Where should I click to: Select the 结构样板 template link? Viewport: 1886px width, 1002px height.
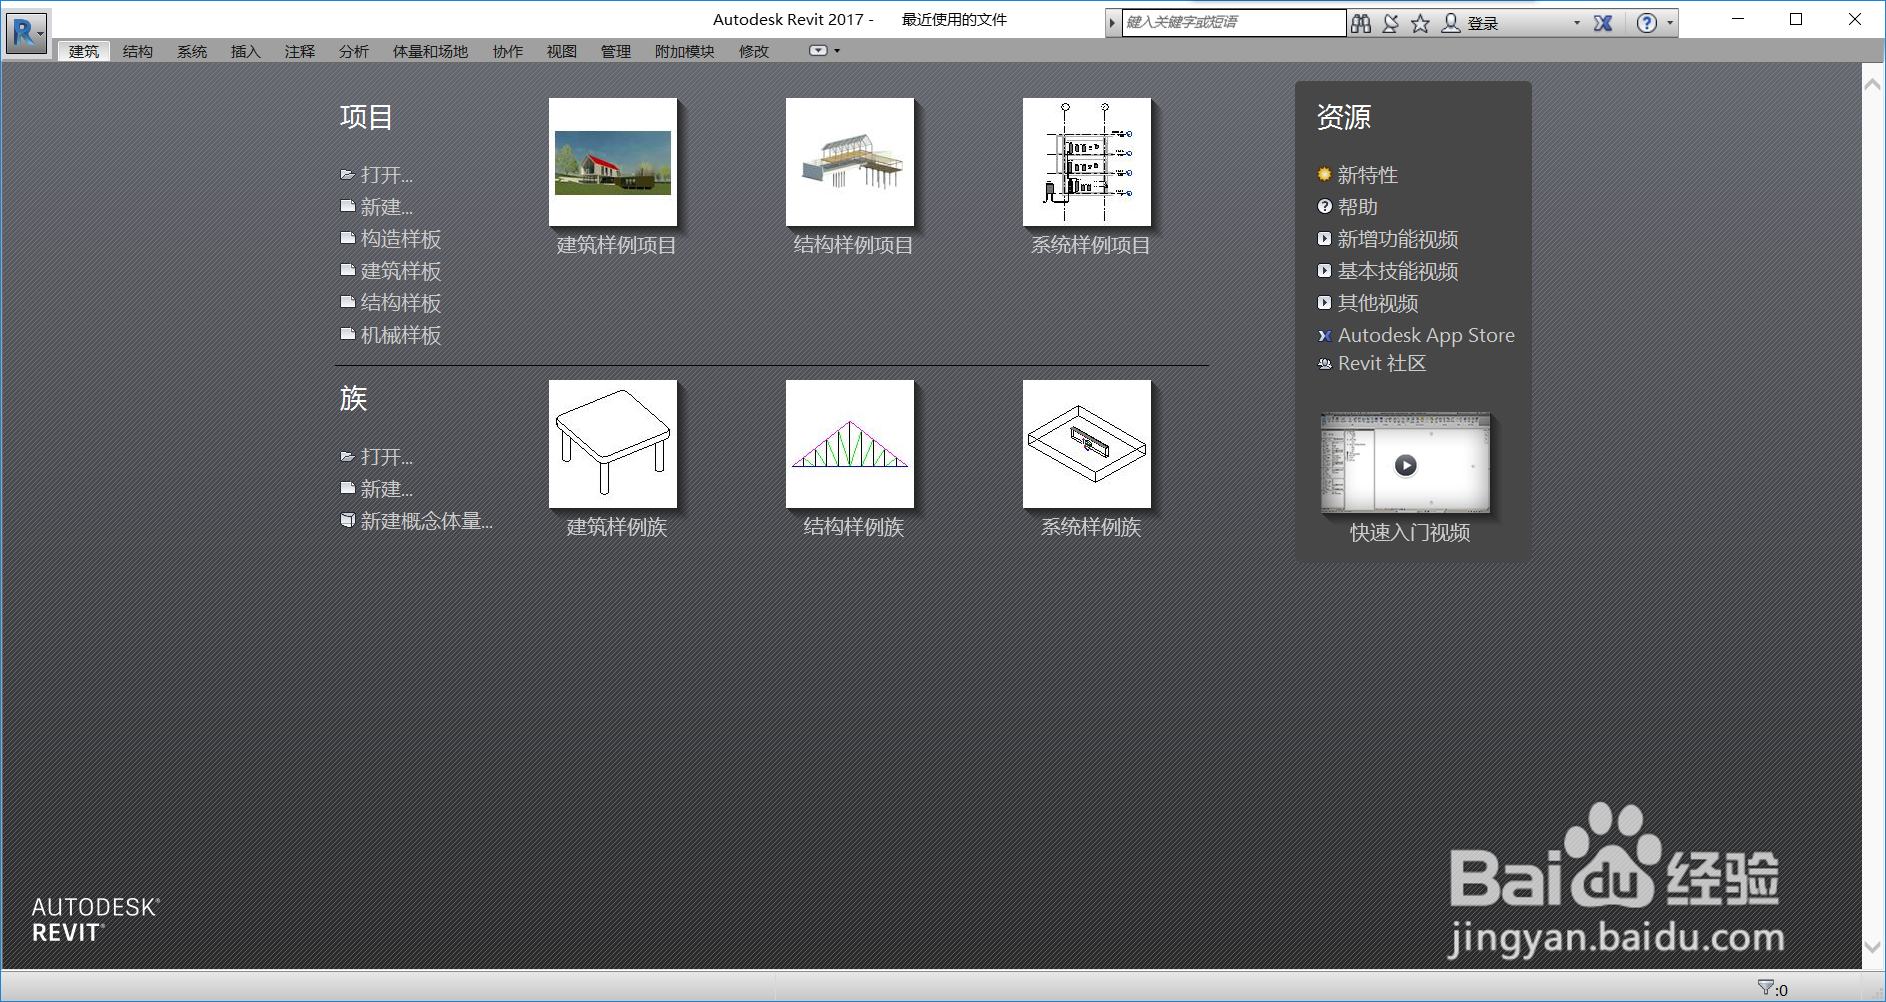[401, 303]
